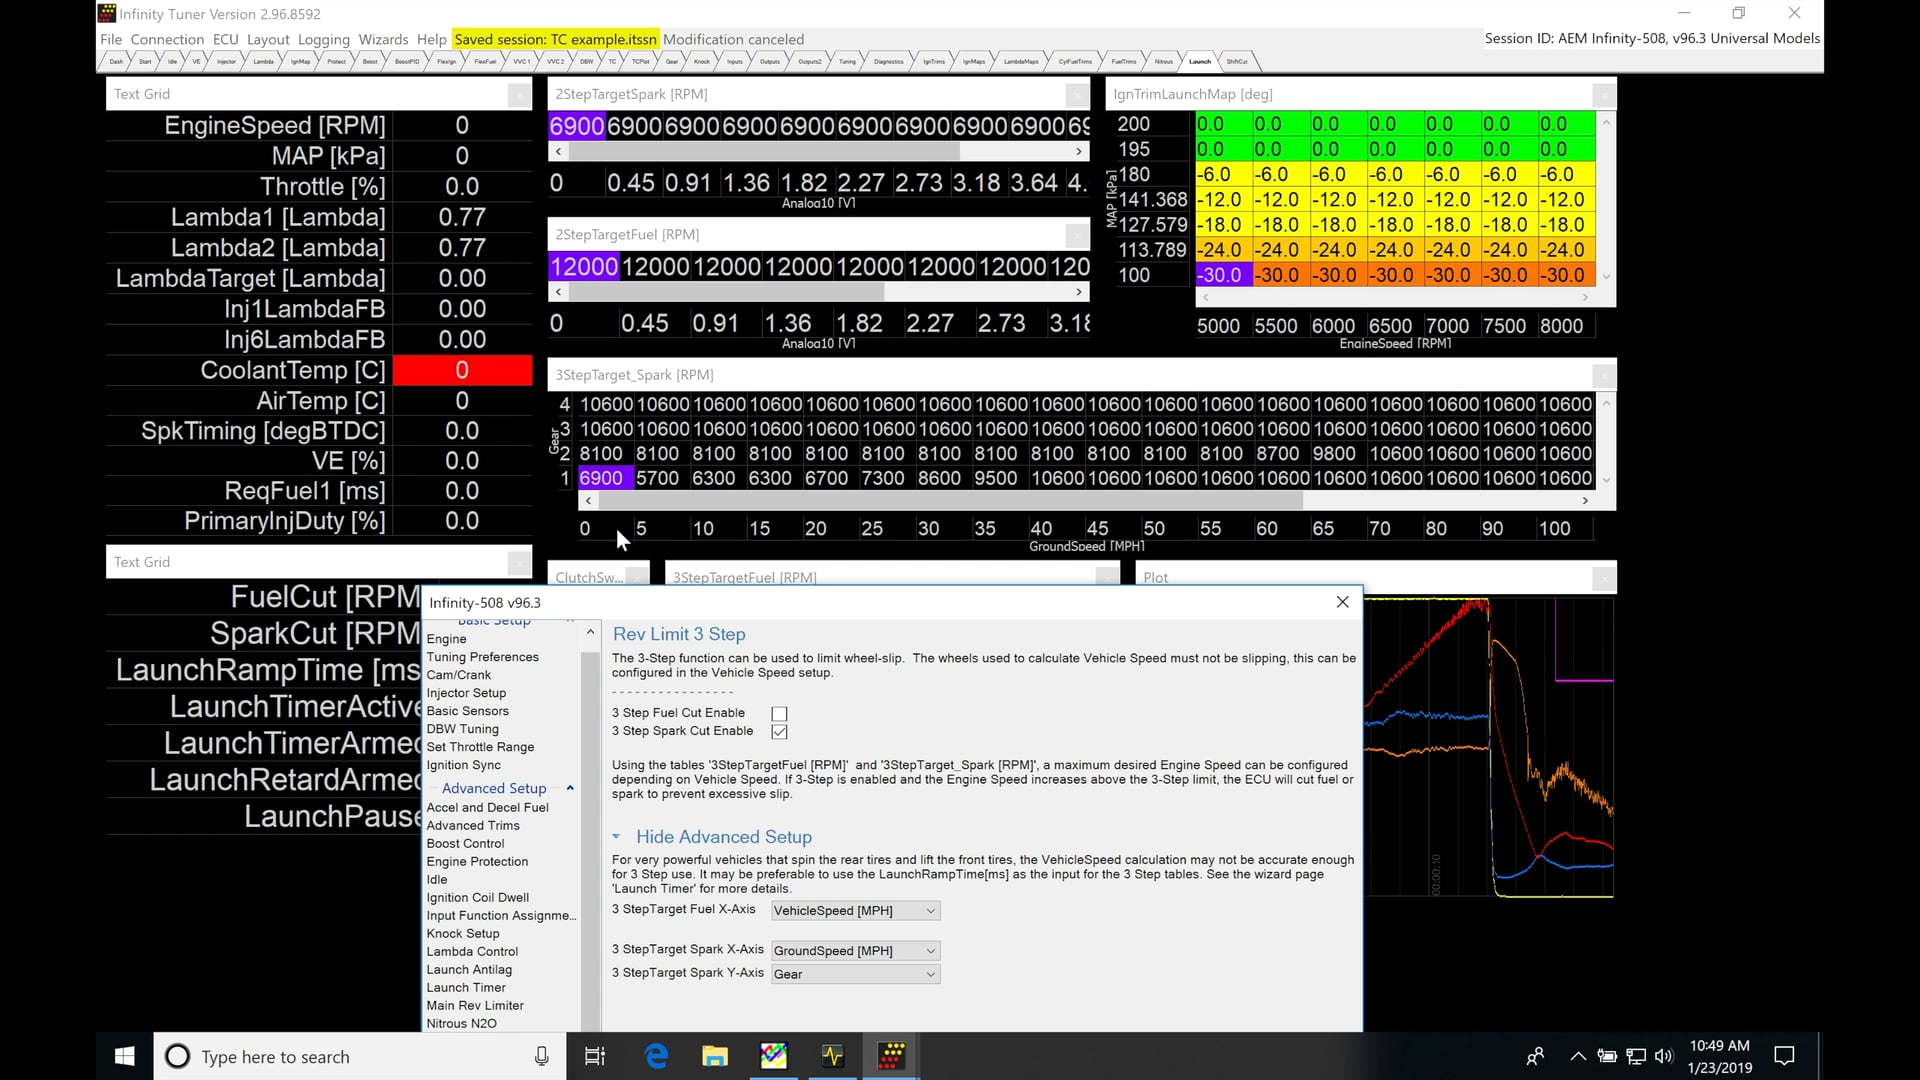1920x1080 pixels.
Task: Select Launch Antilag in the setup list
Action: [469, 969]
